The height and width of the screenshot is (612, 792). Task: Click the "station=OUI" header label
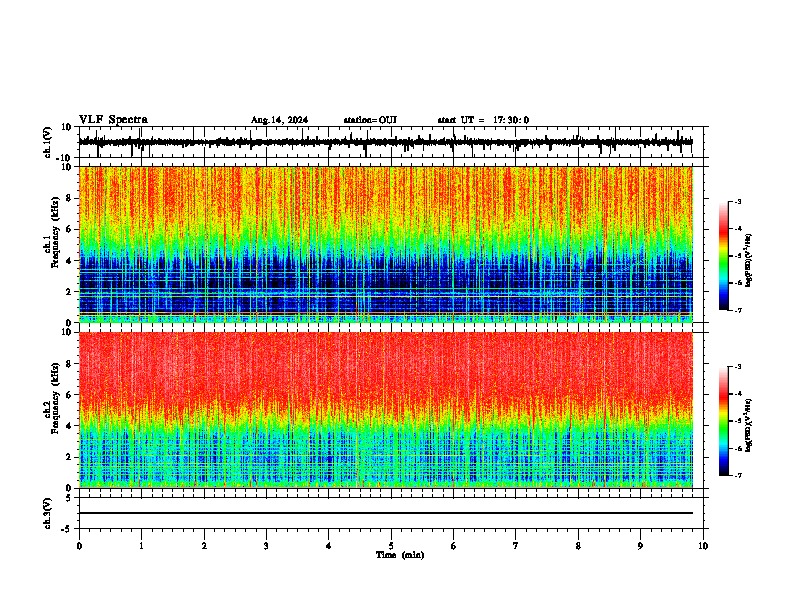point(370,120)
